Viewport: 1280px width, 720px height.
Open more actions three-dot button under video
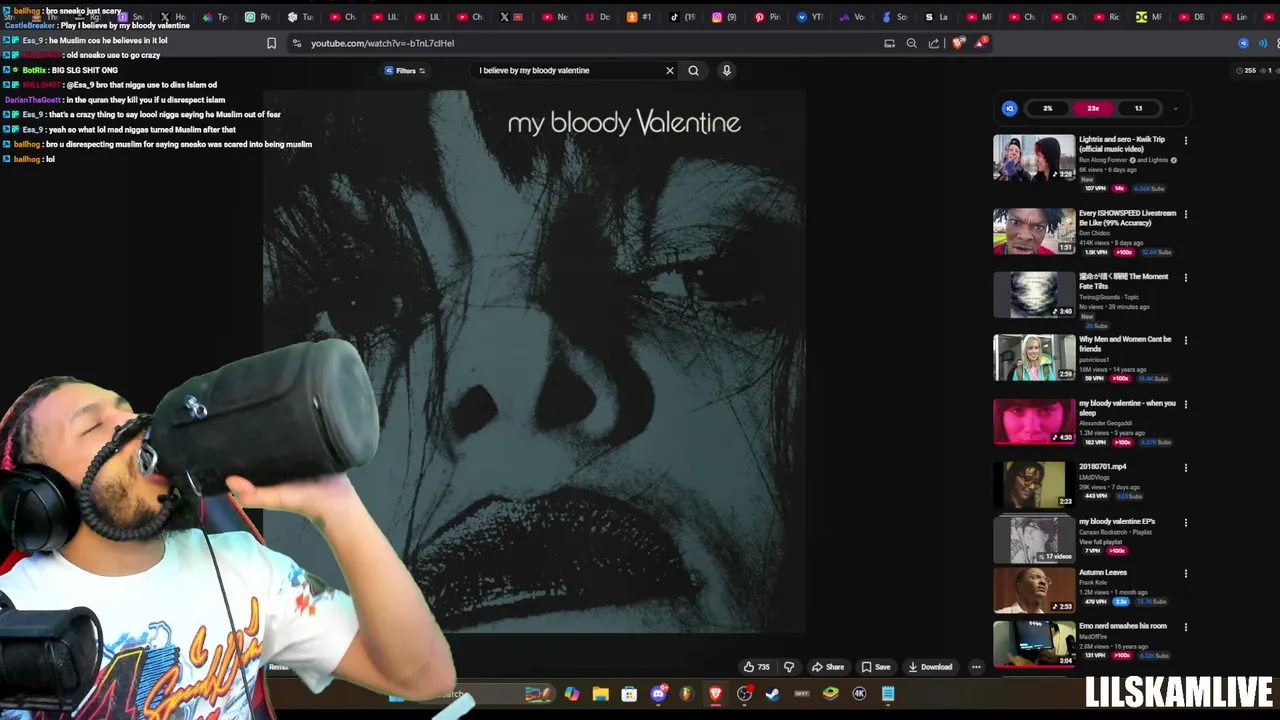click(x=976, y=667)
